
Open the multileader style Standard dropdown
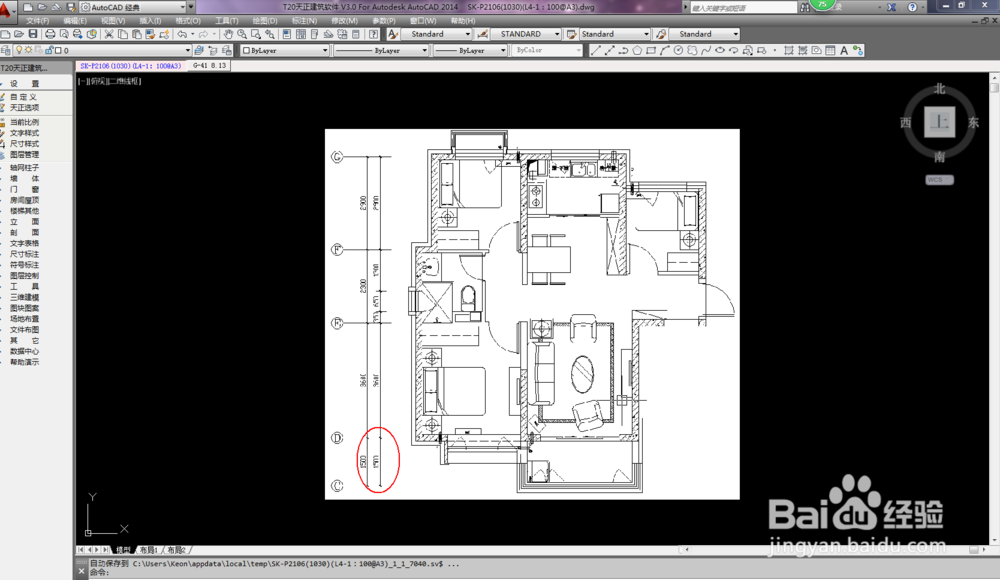coord(704,34)
